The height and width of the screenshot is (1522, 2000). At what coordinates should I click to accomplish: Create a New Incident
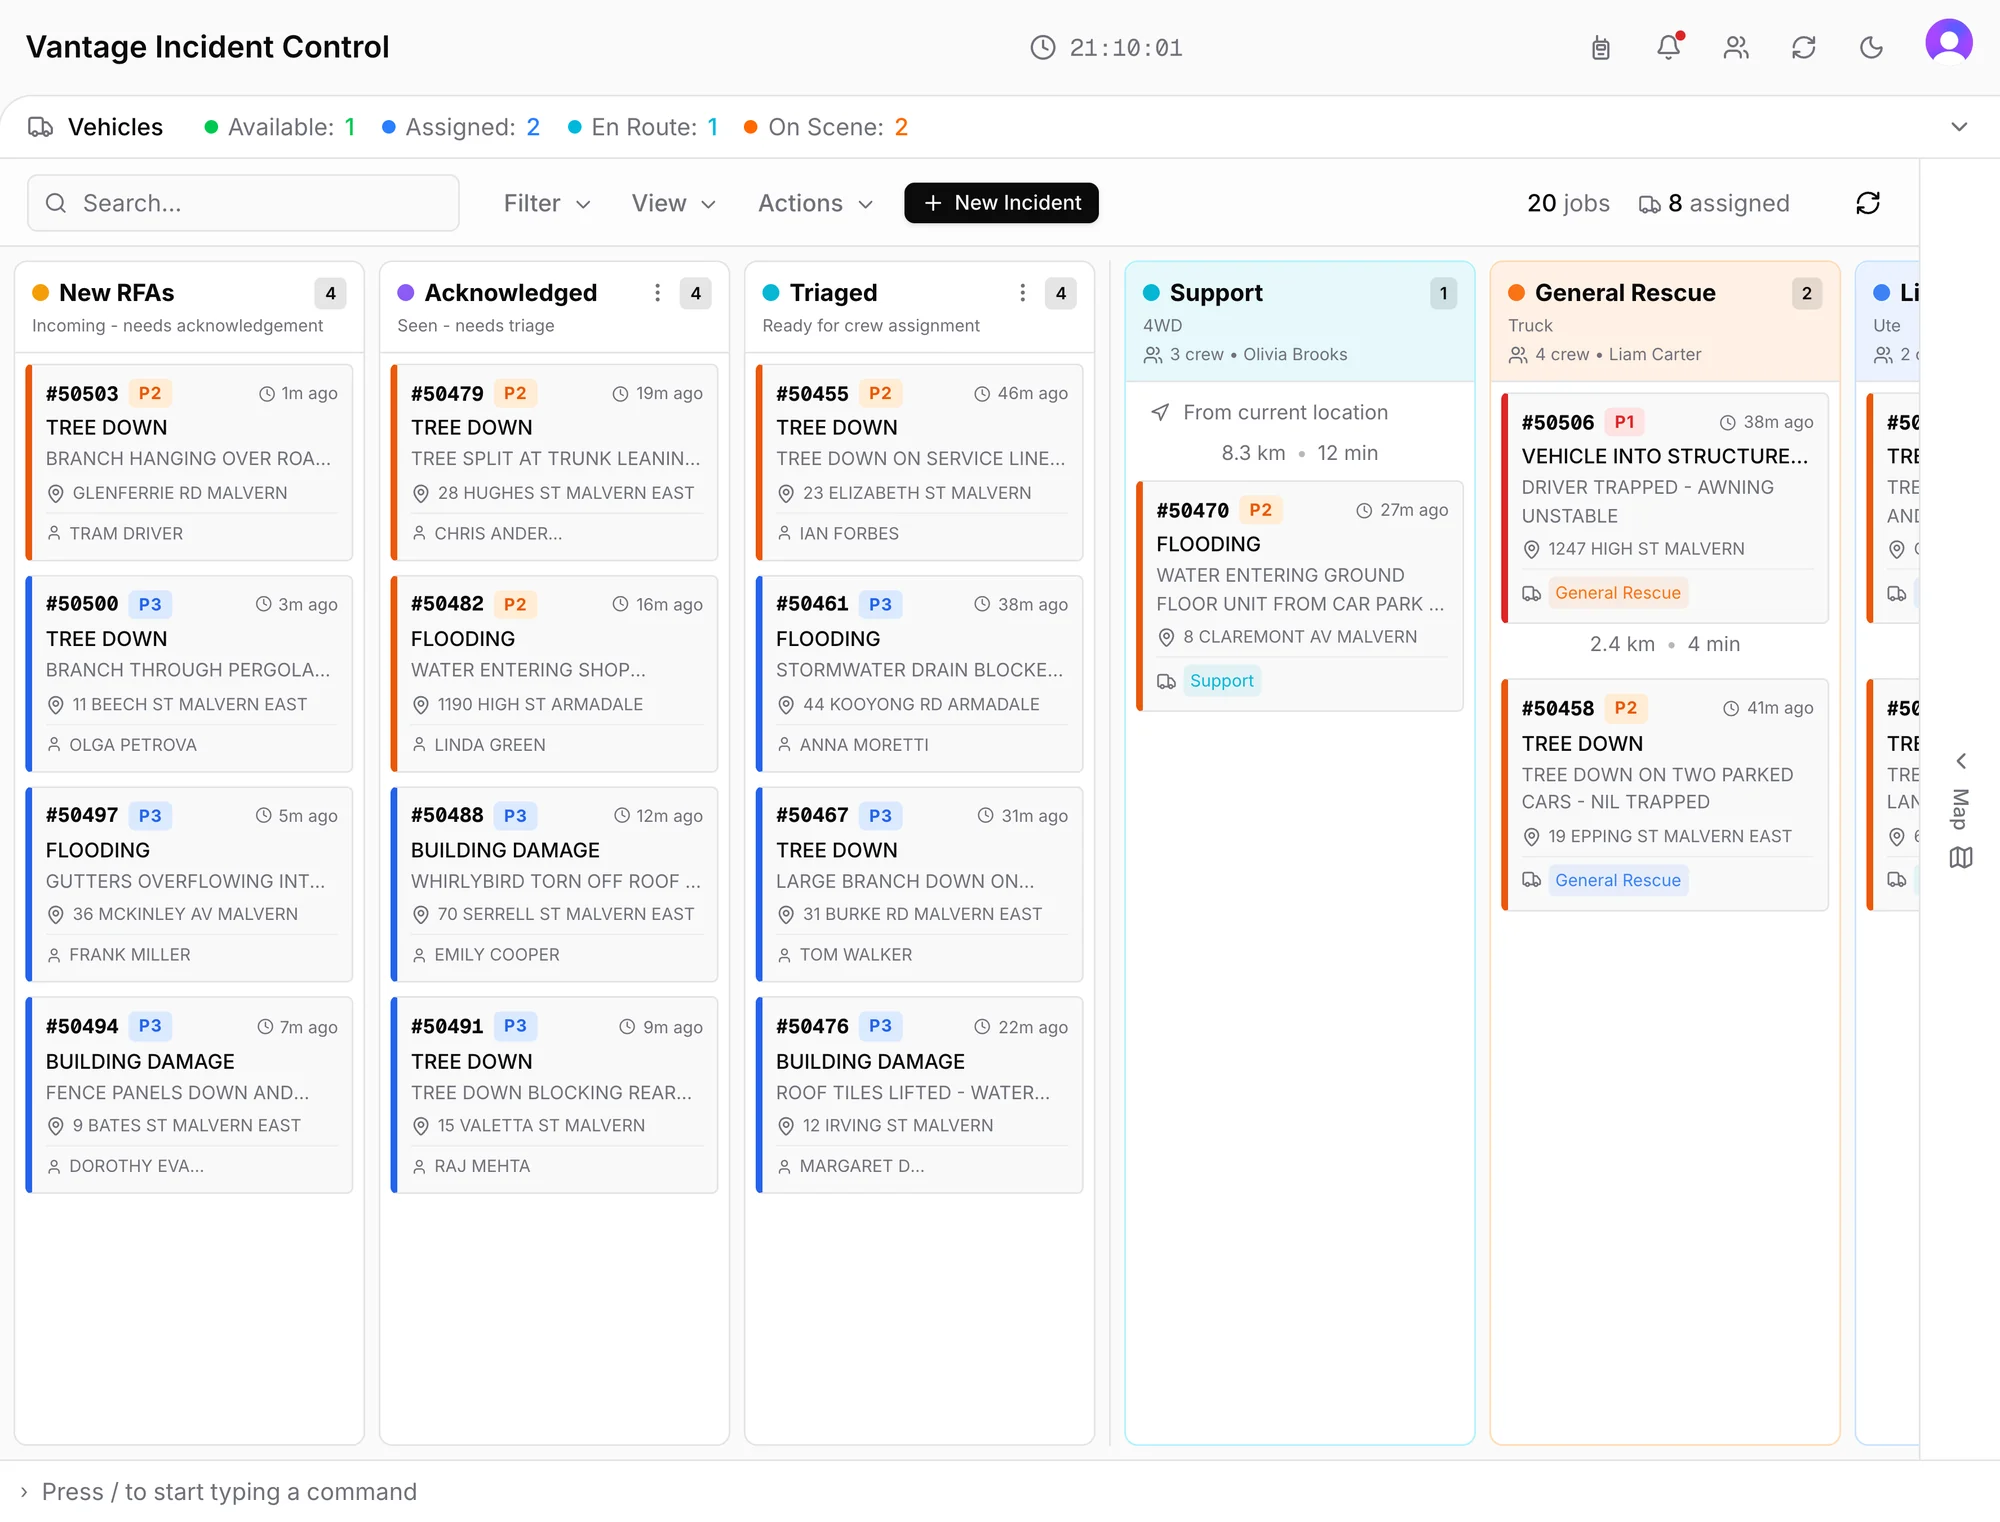pyautogui.click(x=1001, y=203)
